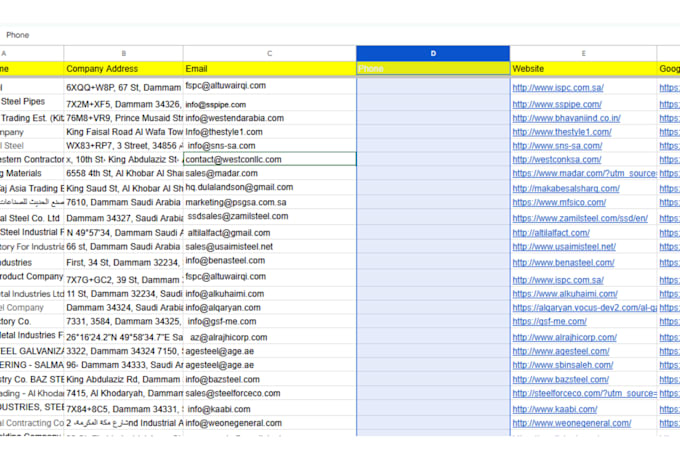This screenshot has height=459, width=680.
Task: Select column C header
Action: (x=269, y=53)
